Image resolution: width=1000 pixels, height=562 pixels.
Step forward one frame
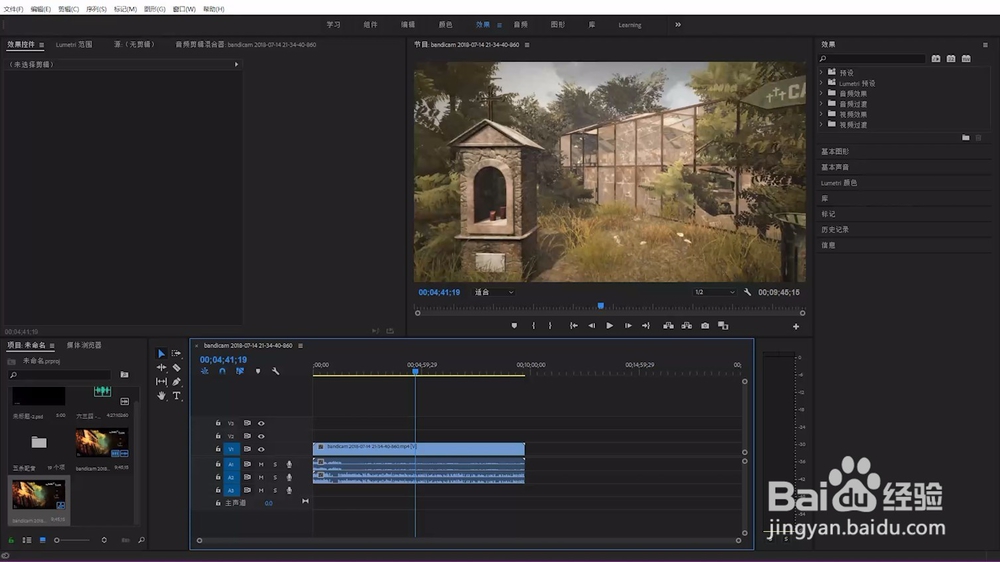tap(628, 326)
